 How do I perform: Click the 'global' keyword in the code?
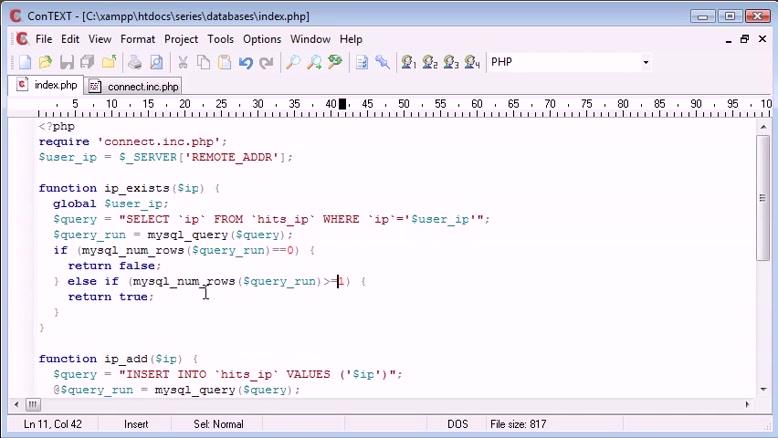74,204
